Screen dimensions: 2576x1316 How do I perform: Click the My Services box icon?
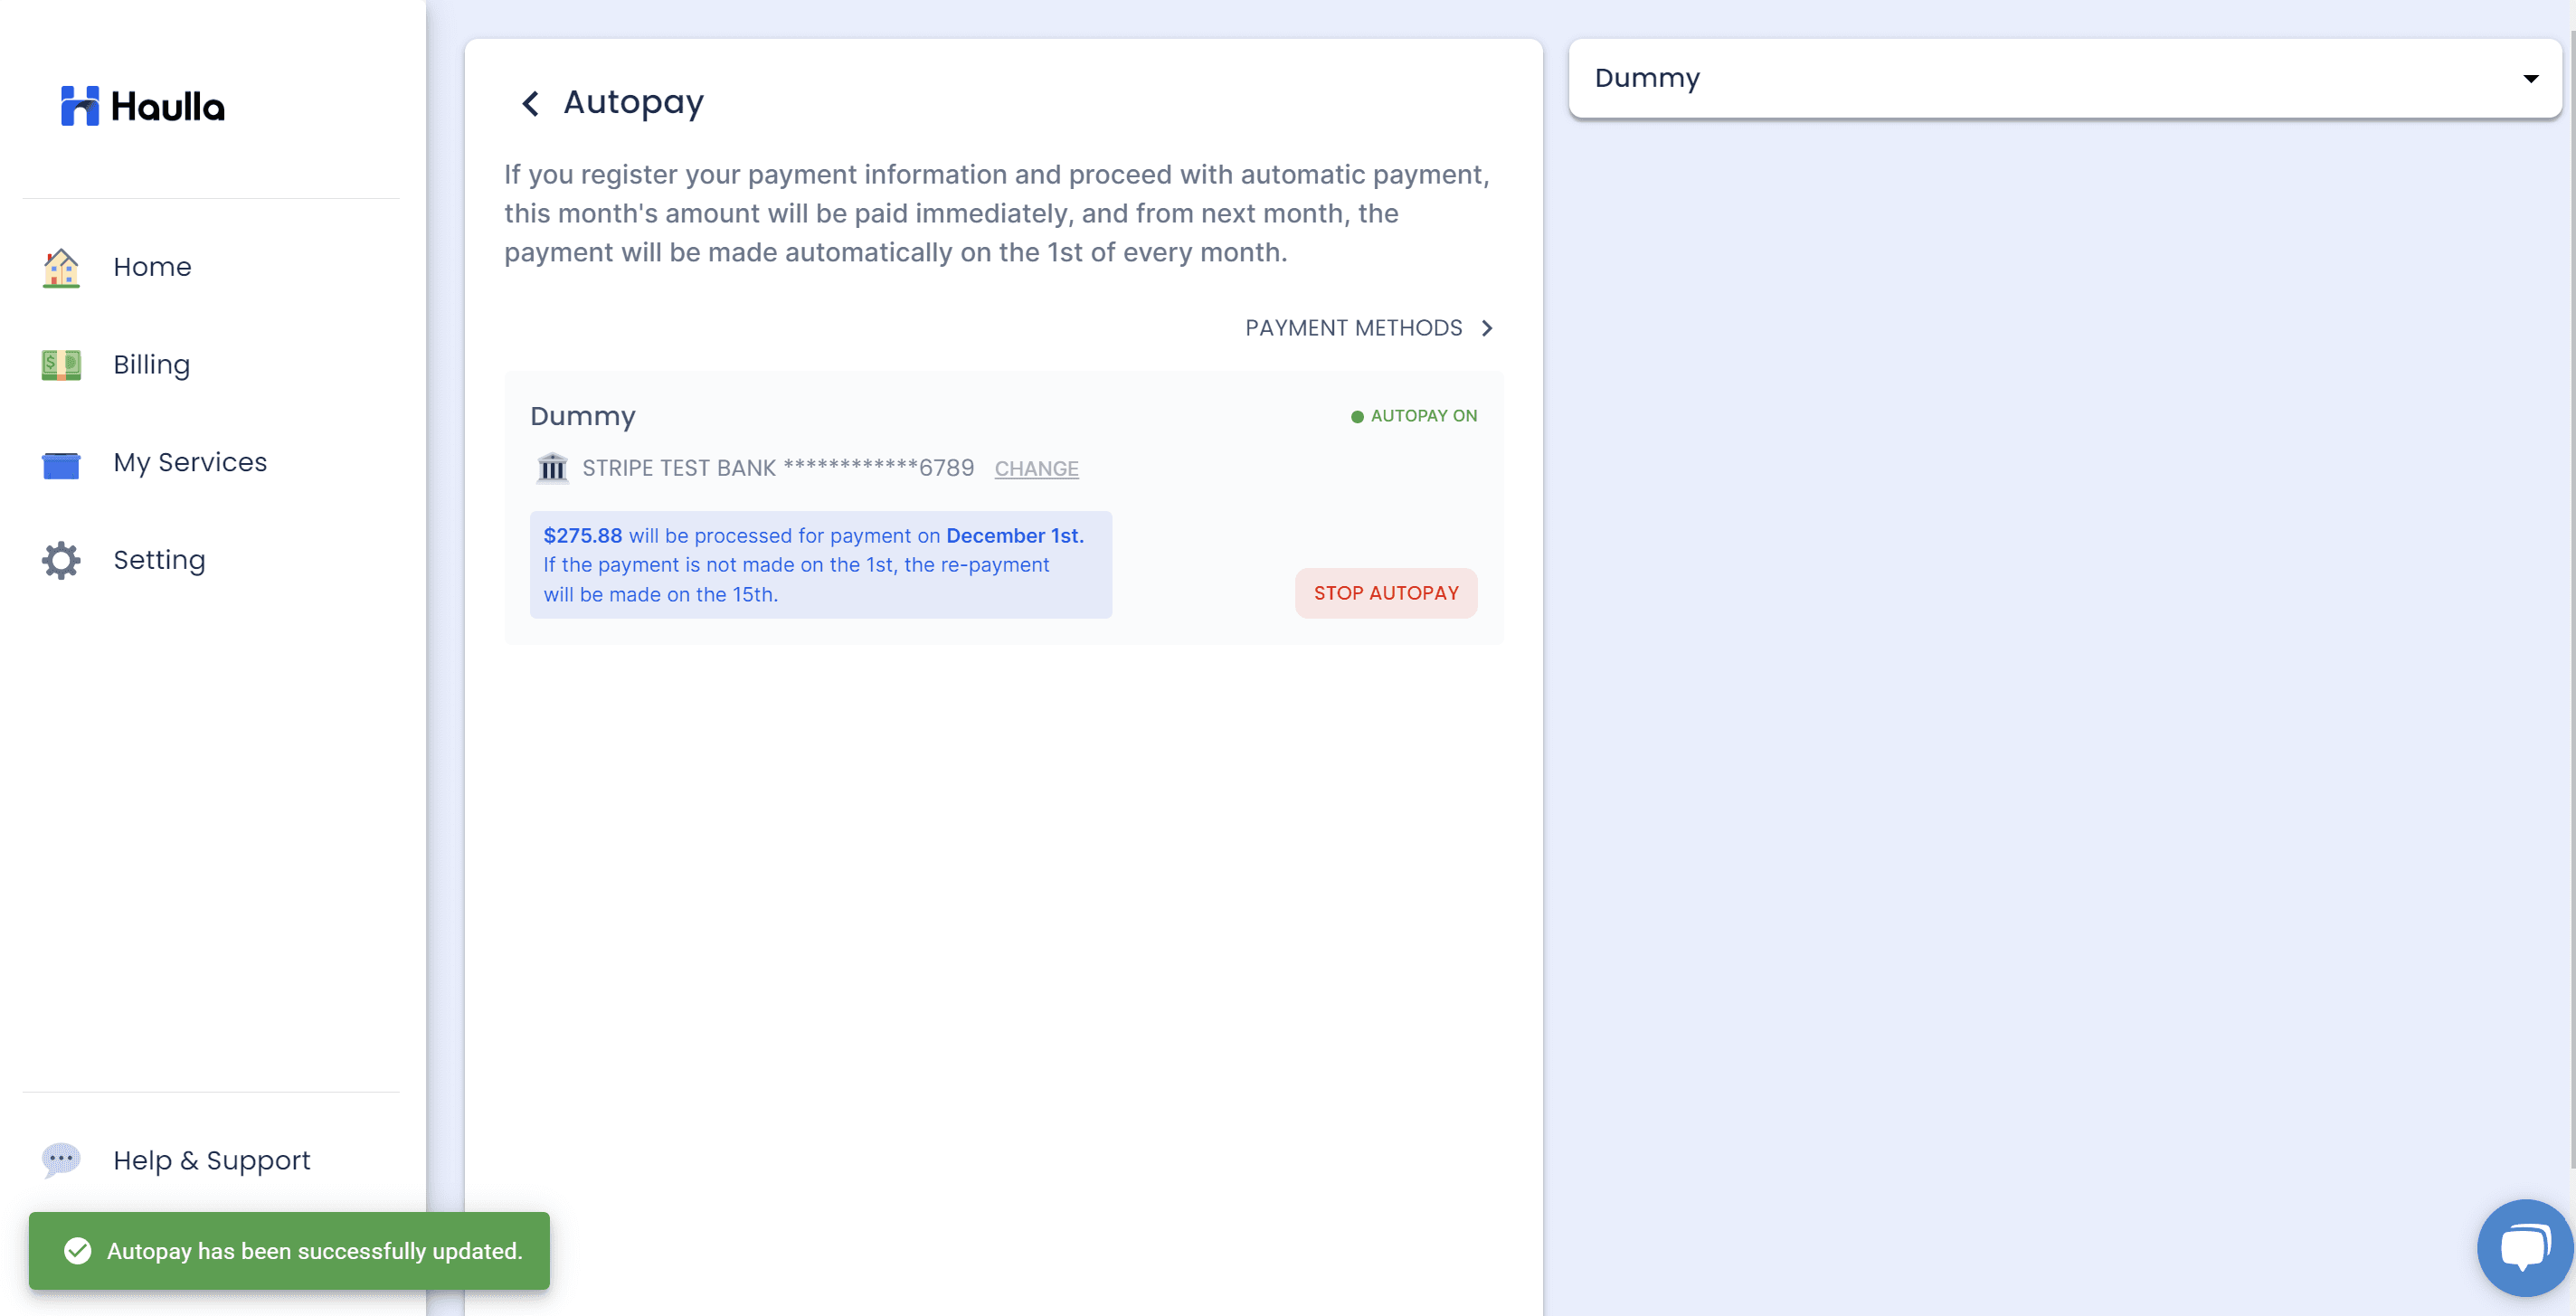[x=61, y=464]
